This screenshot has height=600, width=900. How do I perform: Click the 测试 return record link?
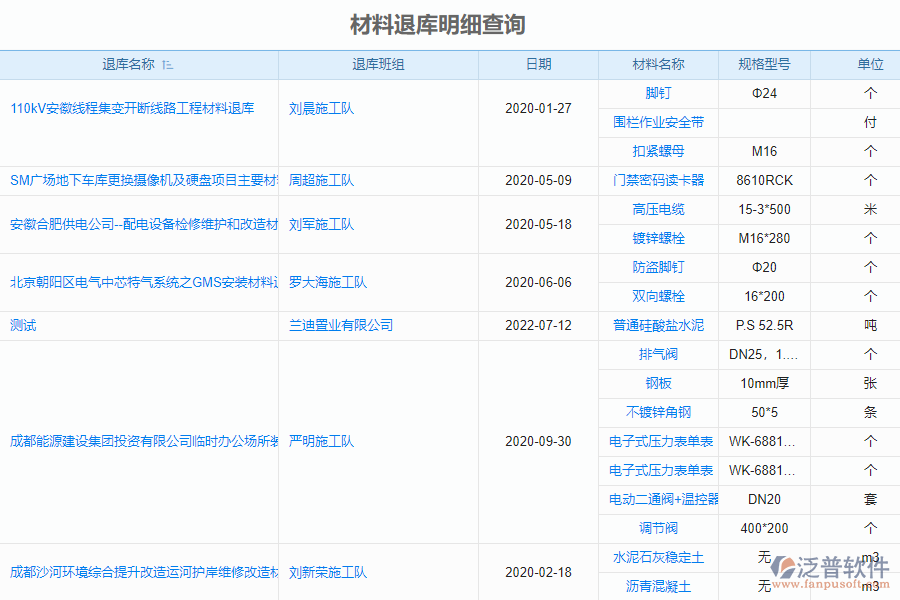(22, 325)
